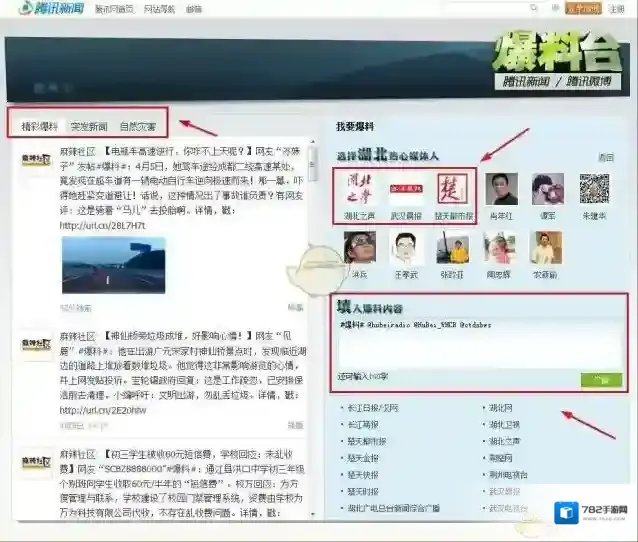Open 长江商报 media link
The image size is (638, 542).
click(363, 424)
